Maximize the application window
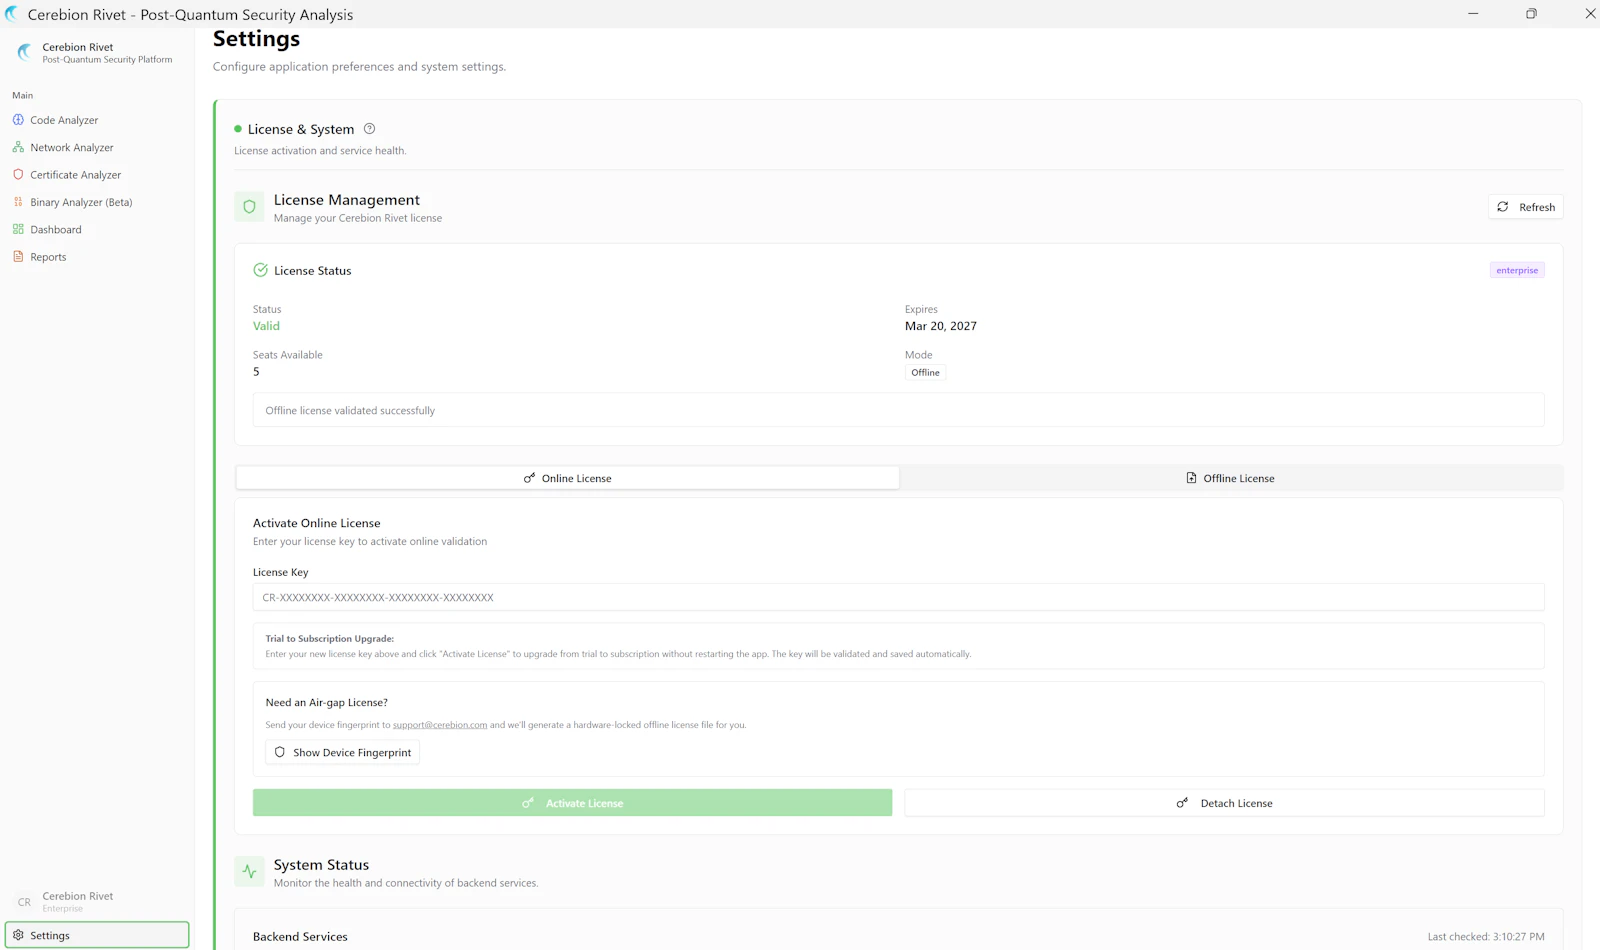1600x950 pixels. point(1531,14)
